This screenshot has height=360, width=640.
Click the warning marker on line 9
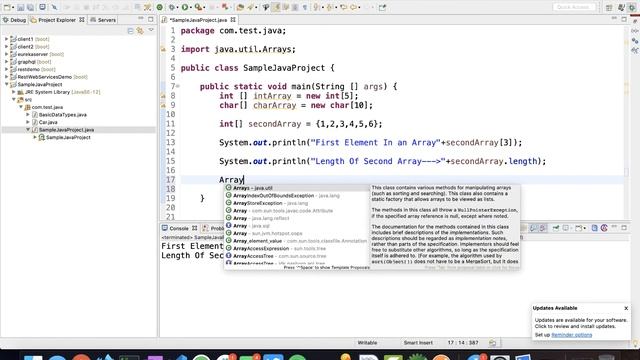[x=163, y=105]
